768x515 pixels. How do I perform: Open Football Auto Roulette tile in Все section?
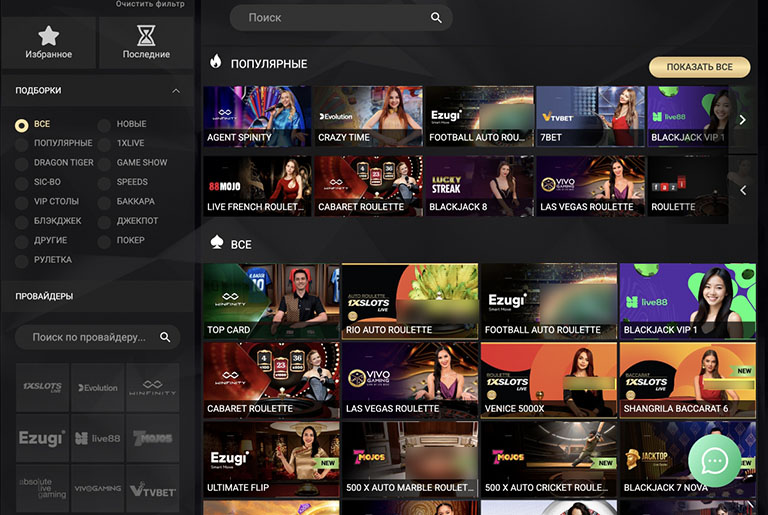click(549, 301)
